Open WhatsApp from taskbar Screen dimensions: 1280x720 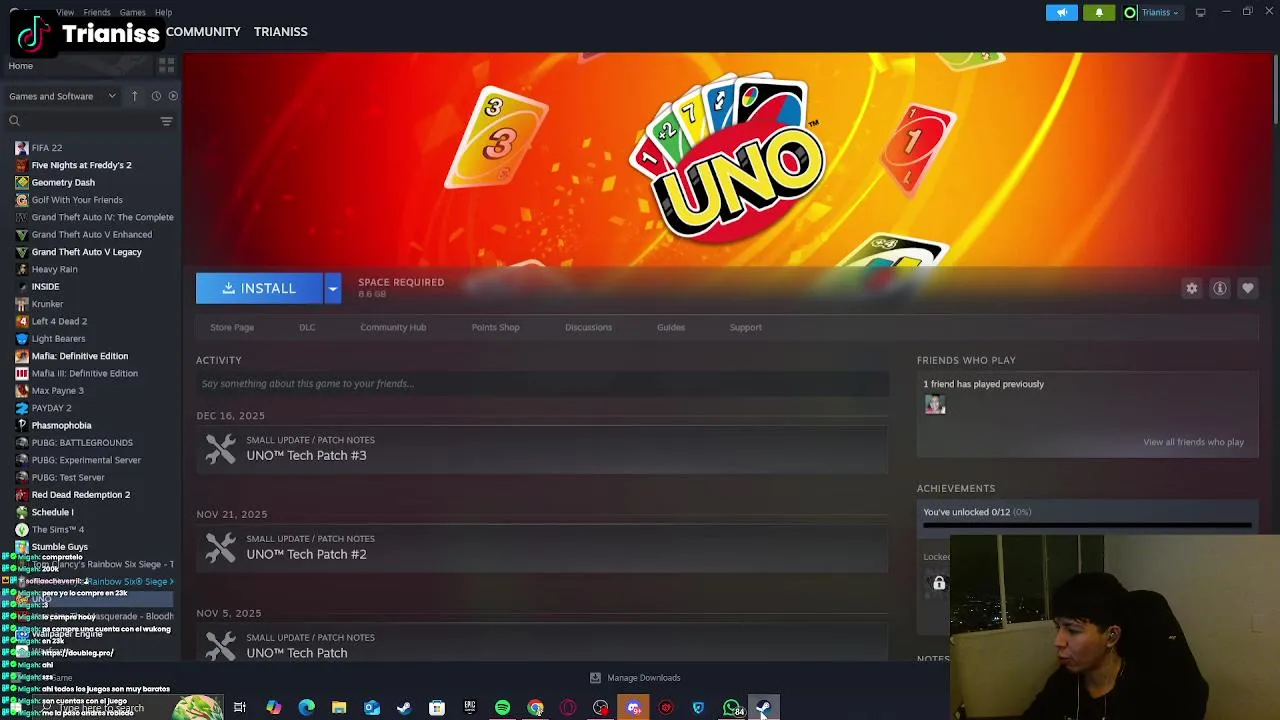pyautogui.click(x=731, y=708)
